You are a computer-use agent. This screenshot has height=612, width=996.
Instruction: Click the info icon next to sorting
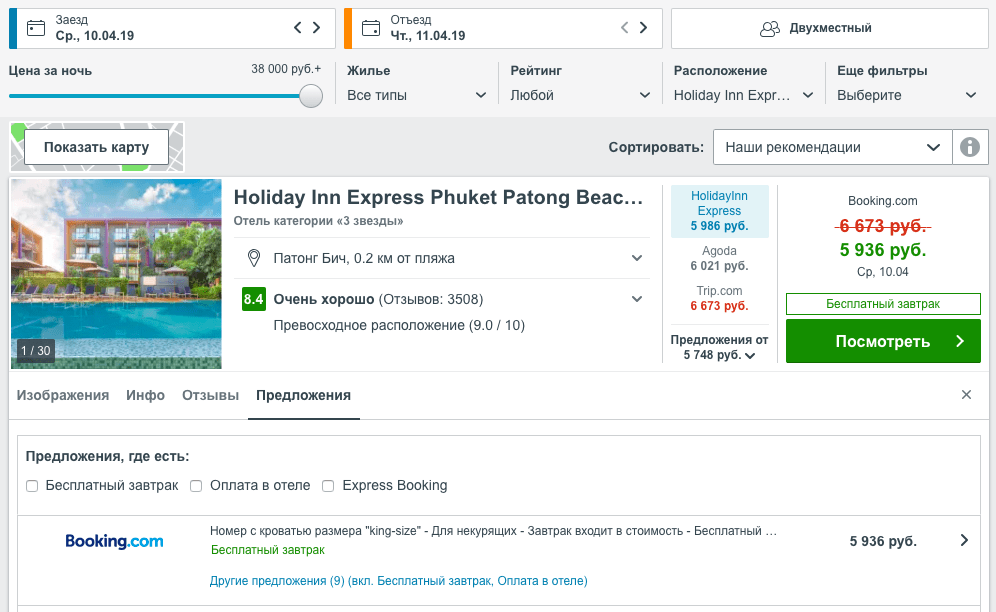click(x=969, y=147)
